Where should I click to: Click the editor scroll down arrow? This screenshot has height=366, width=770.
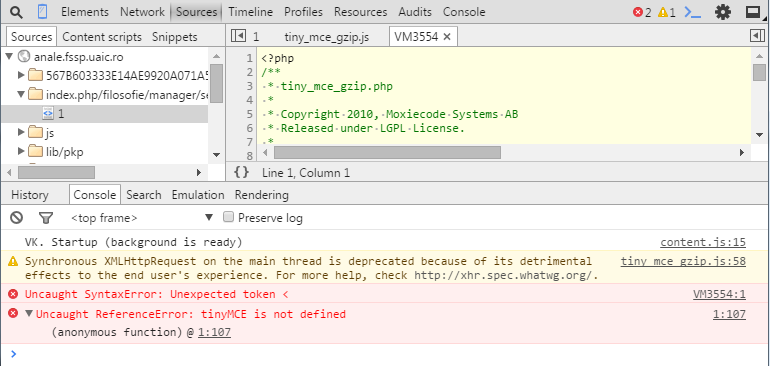coord(759,135)
